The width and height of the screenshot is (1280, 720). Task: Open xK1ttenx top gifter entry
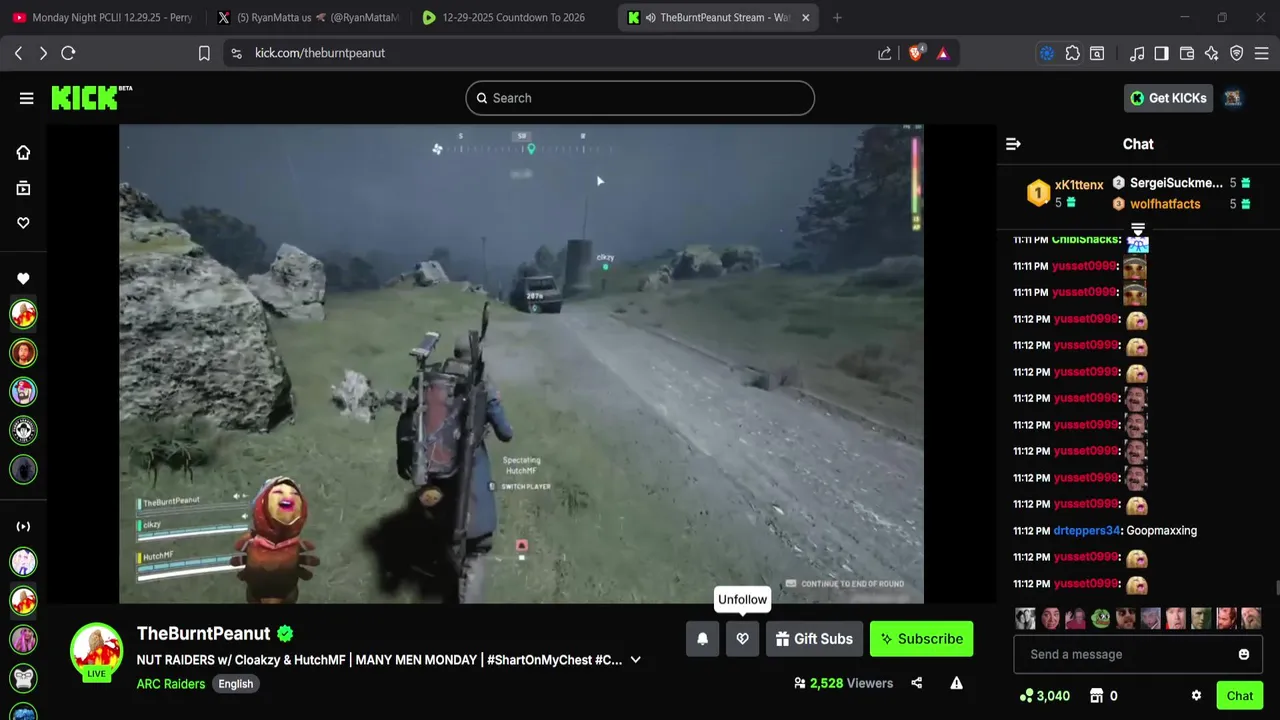[x=1066, y=192]
